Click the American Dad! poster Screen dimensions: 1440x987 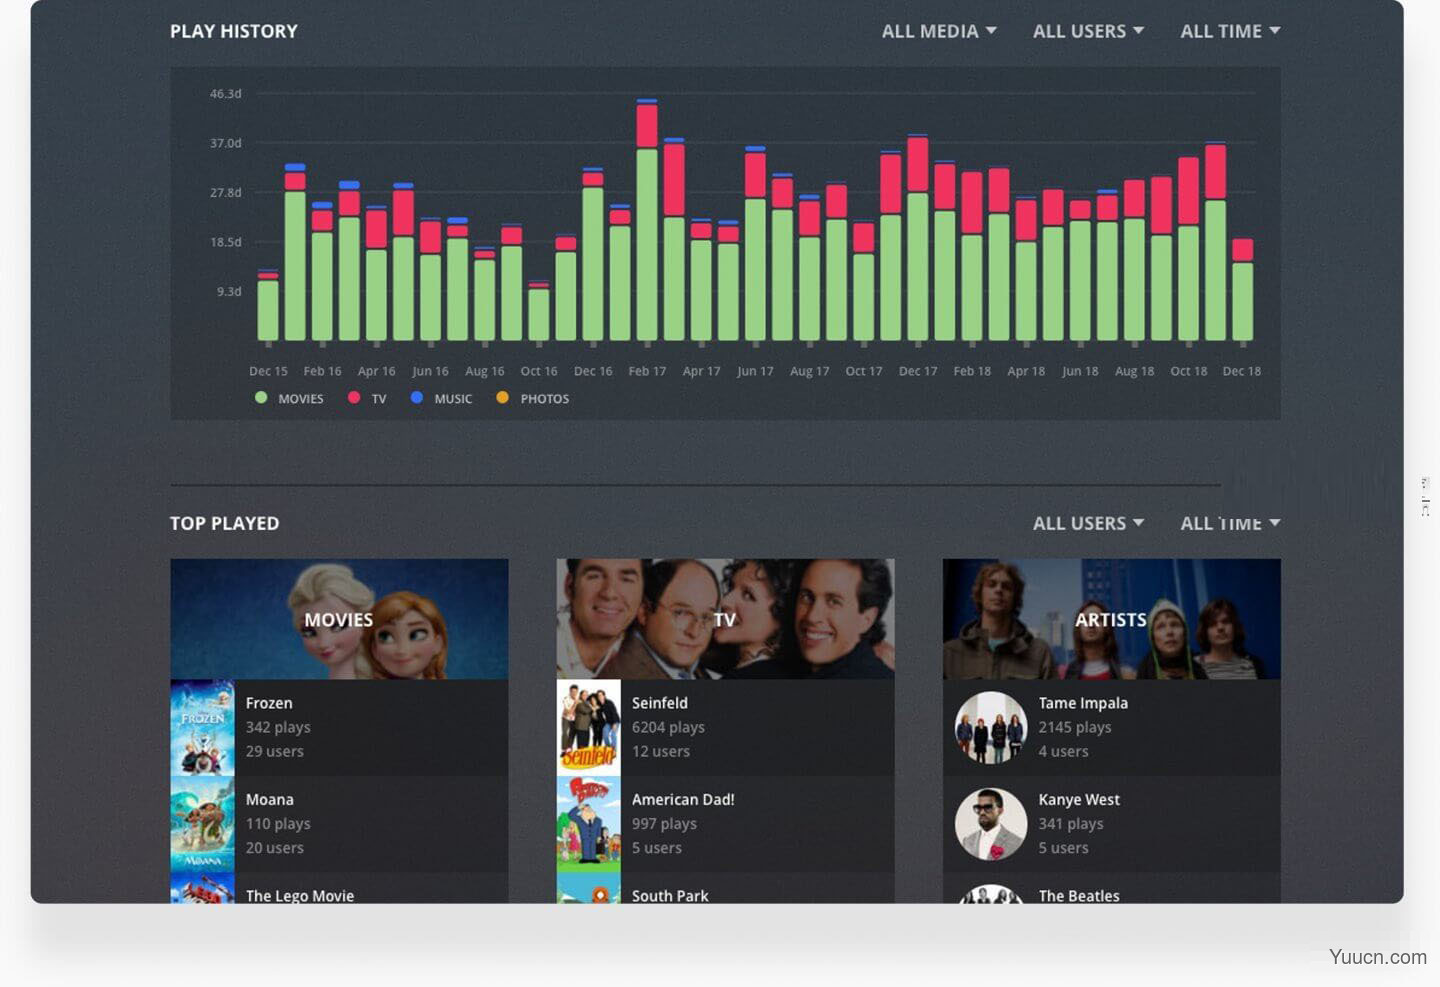(589, 823)
